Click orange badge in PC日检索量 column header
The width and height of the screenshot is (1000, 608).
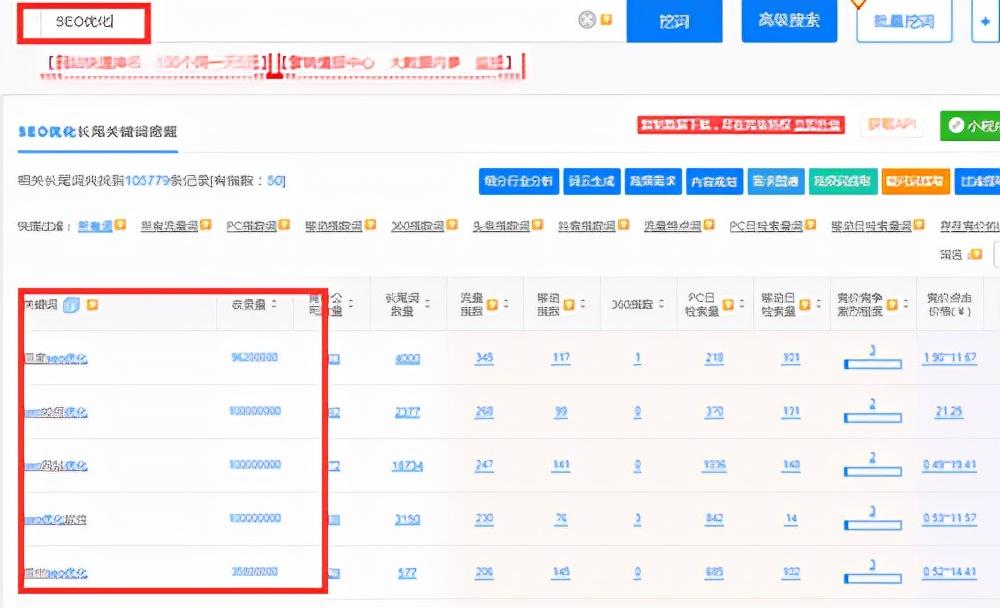point(729,303)
